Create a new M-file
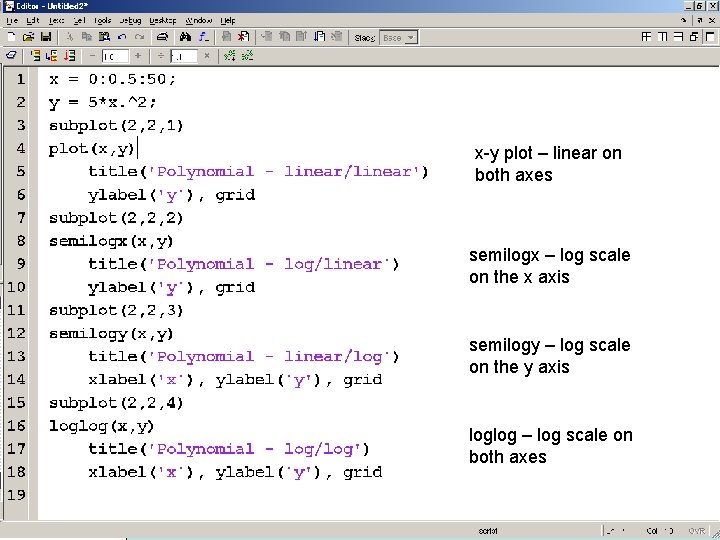This screenshot has width=720, height=540. tap(12, 37)
